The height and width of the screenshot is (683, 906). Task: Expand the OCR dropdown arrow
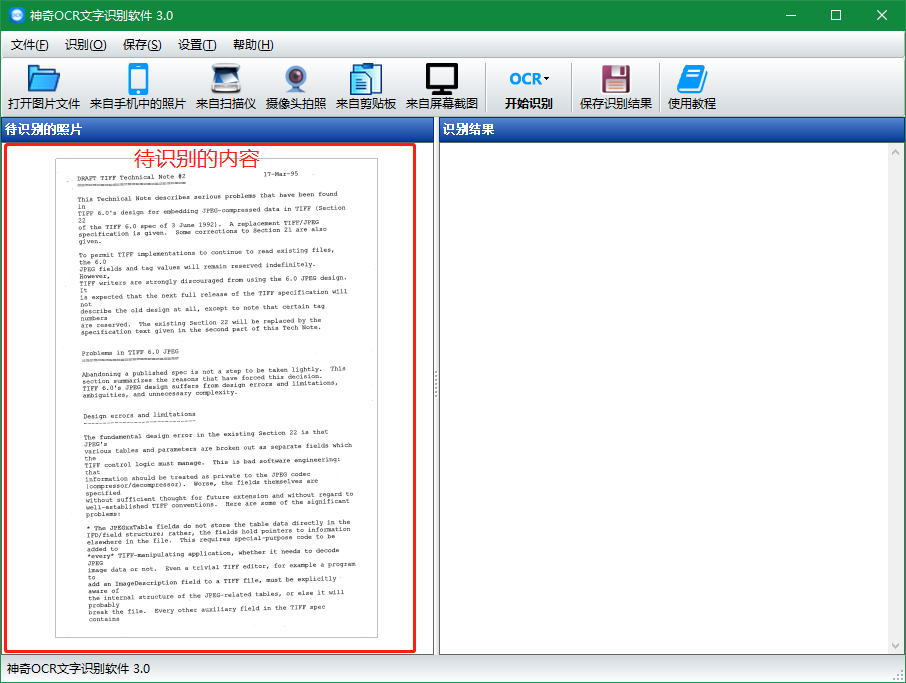coord(547,79)
